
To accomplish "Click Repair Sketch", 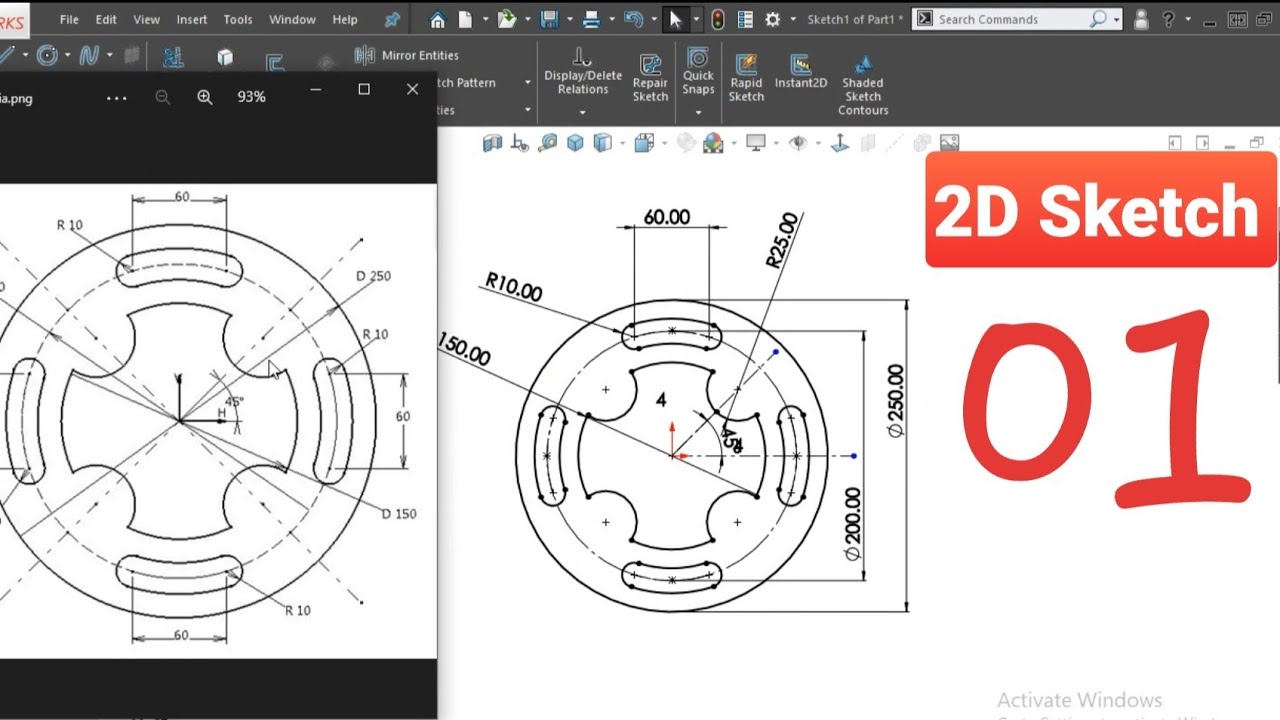I will point(650,78).
